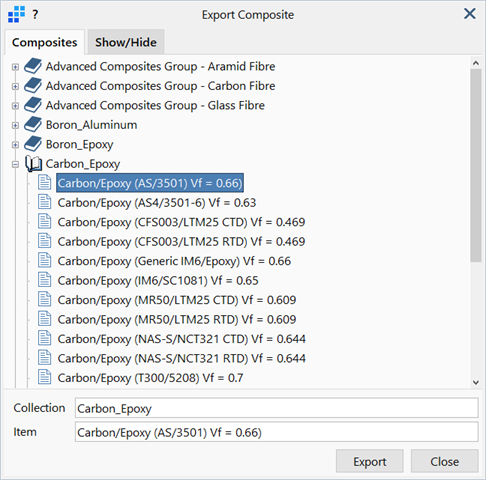Click the Aramid Fibre collection book icon

tap(33, 66)
